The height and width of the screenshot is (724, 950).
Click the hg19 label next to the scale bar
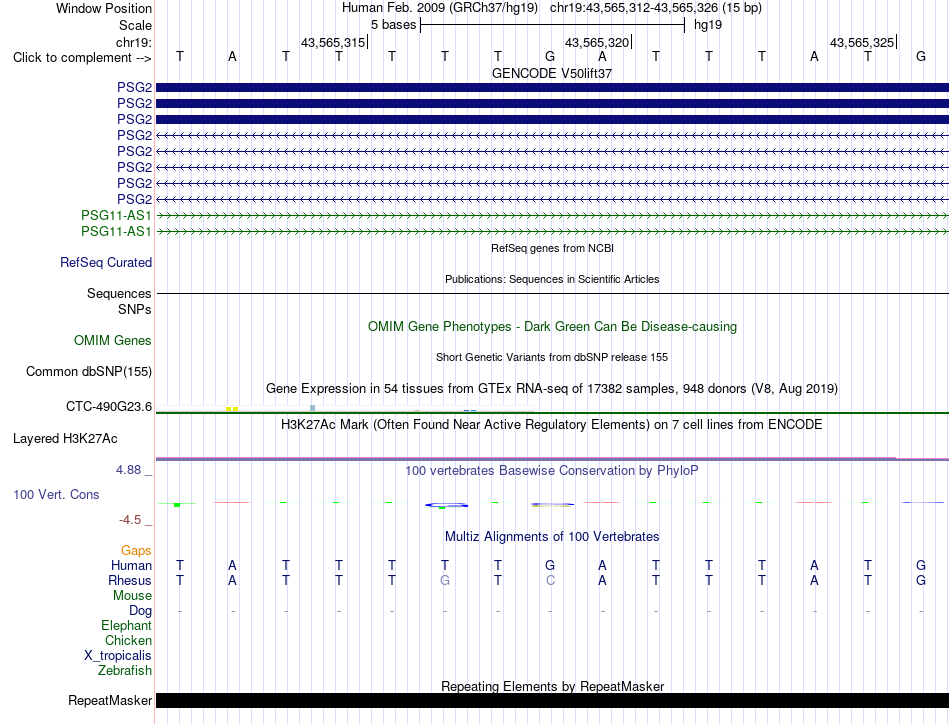(708, 25)
